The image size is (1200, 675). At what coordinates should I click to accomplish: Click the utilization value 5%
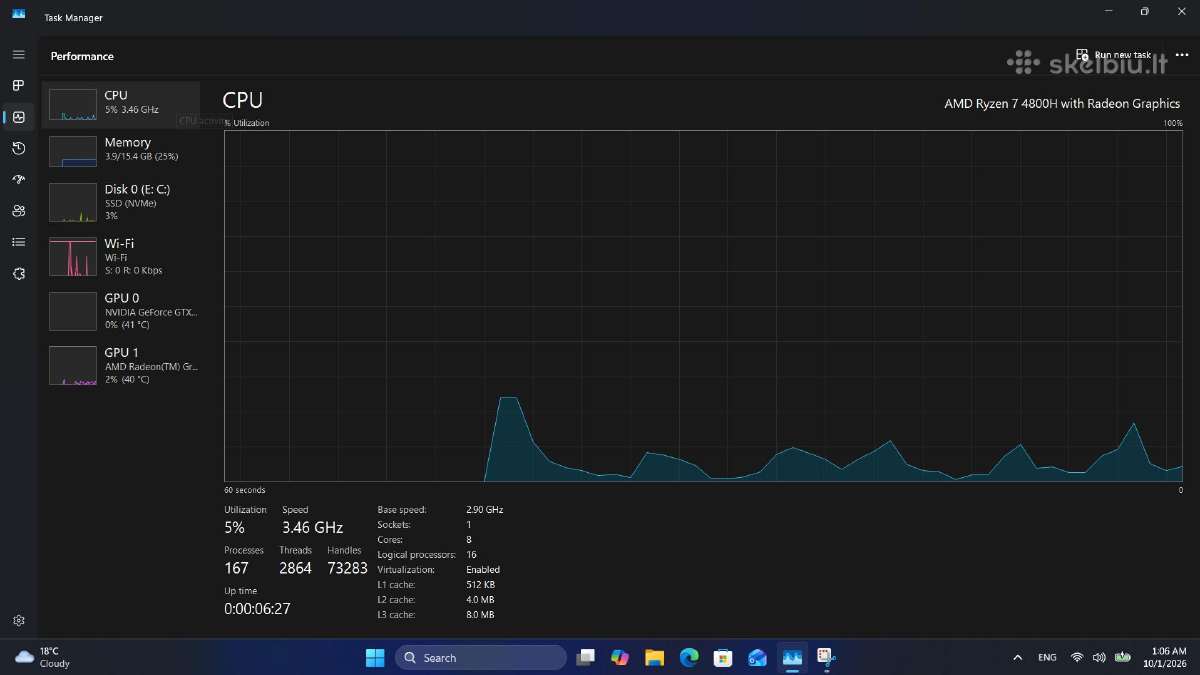(234, 527)
